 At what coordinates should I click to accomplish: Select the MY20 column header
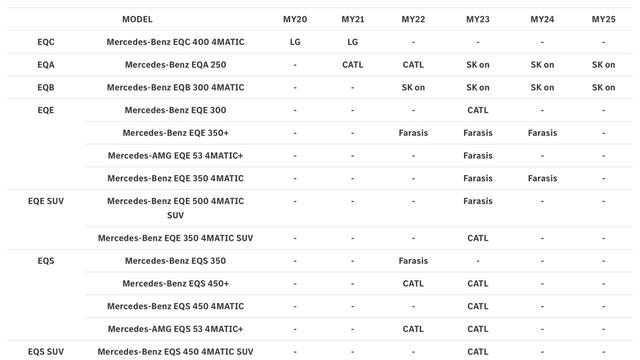(295, 19)
